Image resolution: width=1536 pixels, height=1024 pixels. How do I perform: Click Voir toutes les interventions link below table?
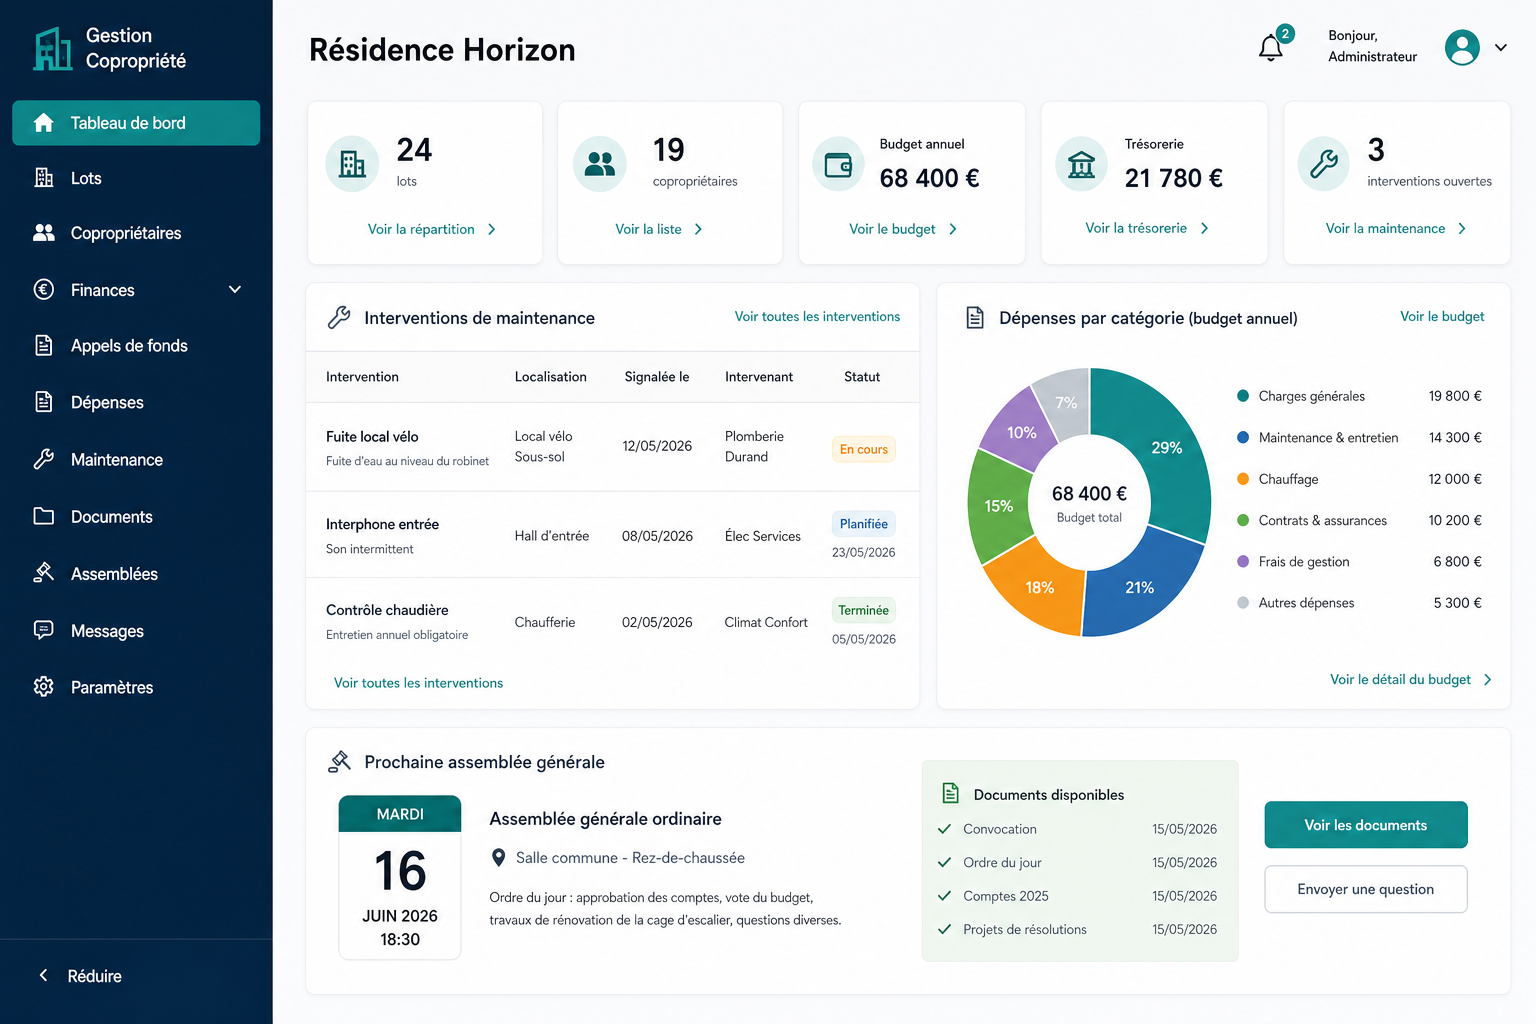[x=418, y=683]
